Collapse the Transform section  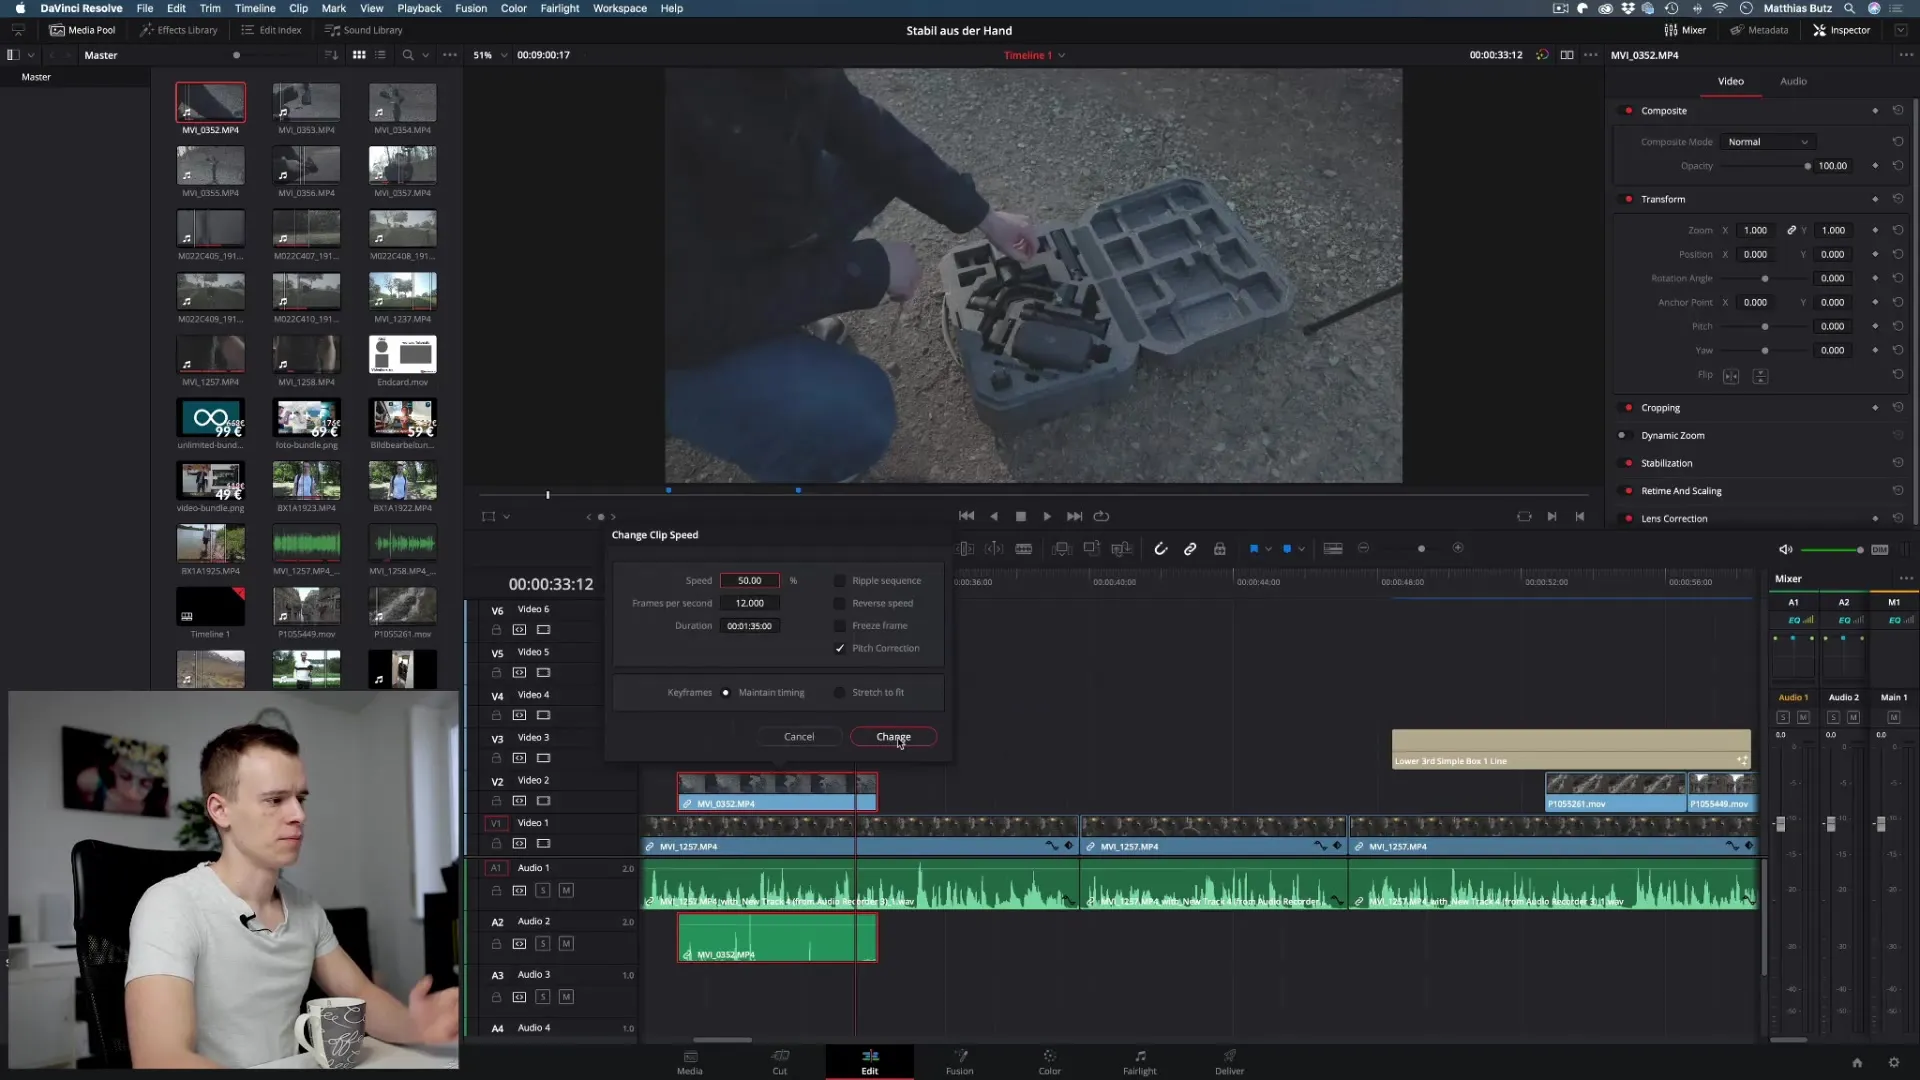tap(1663, 199)
